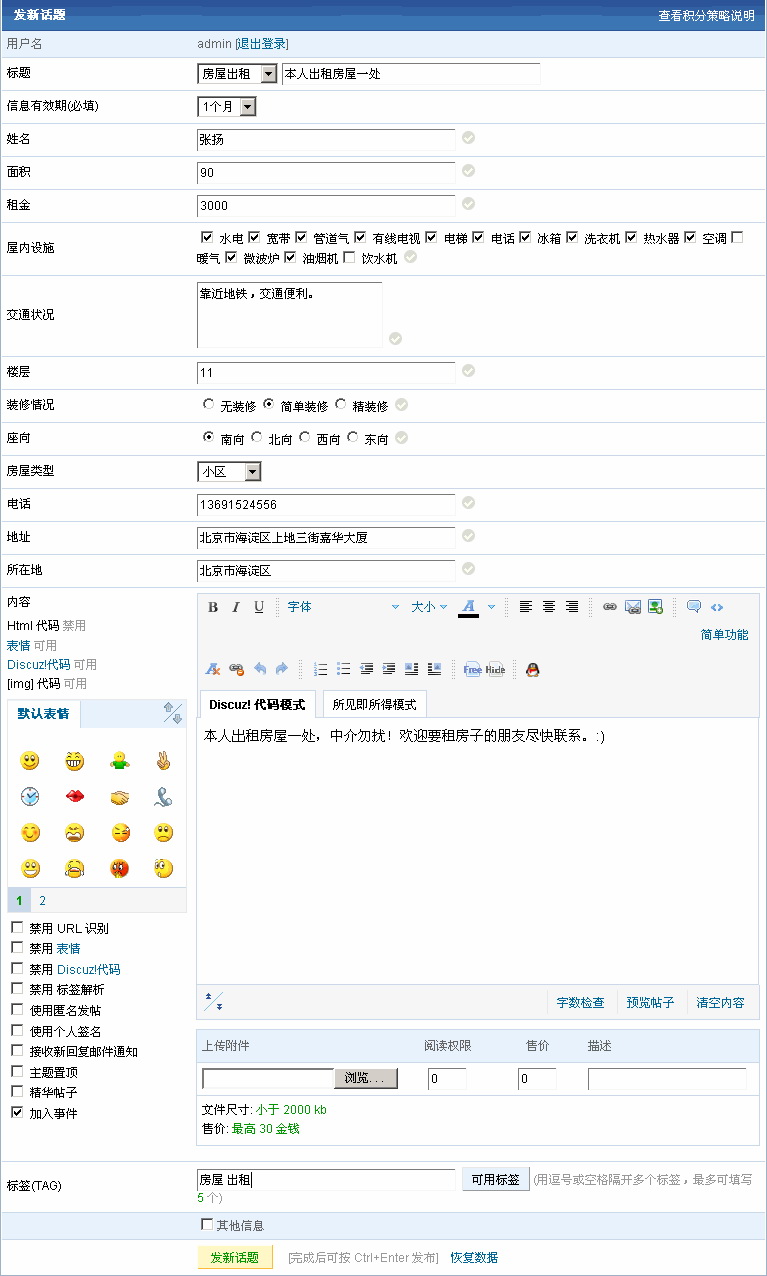This screenshot has width=767, height=1276.
Task: Insert ordered numbered list
Action: [x=321, y=669]
